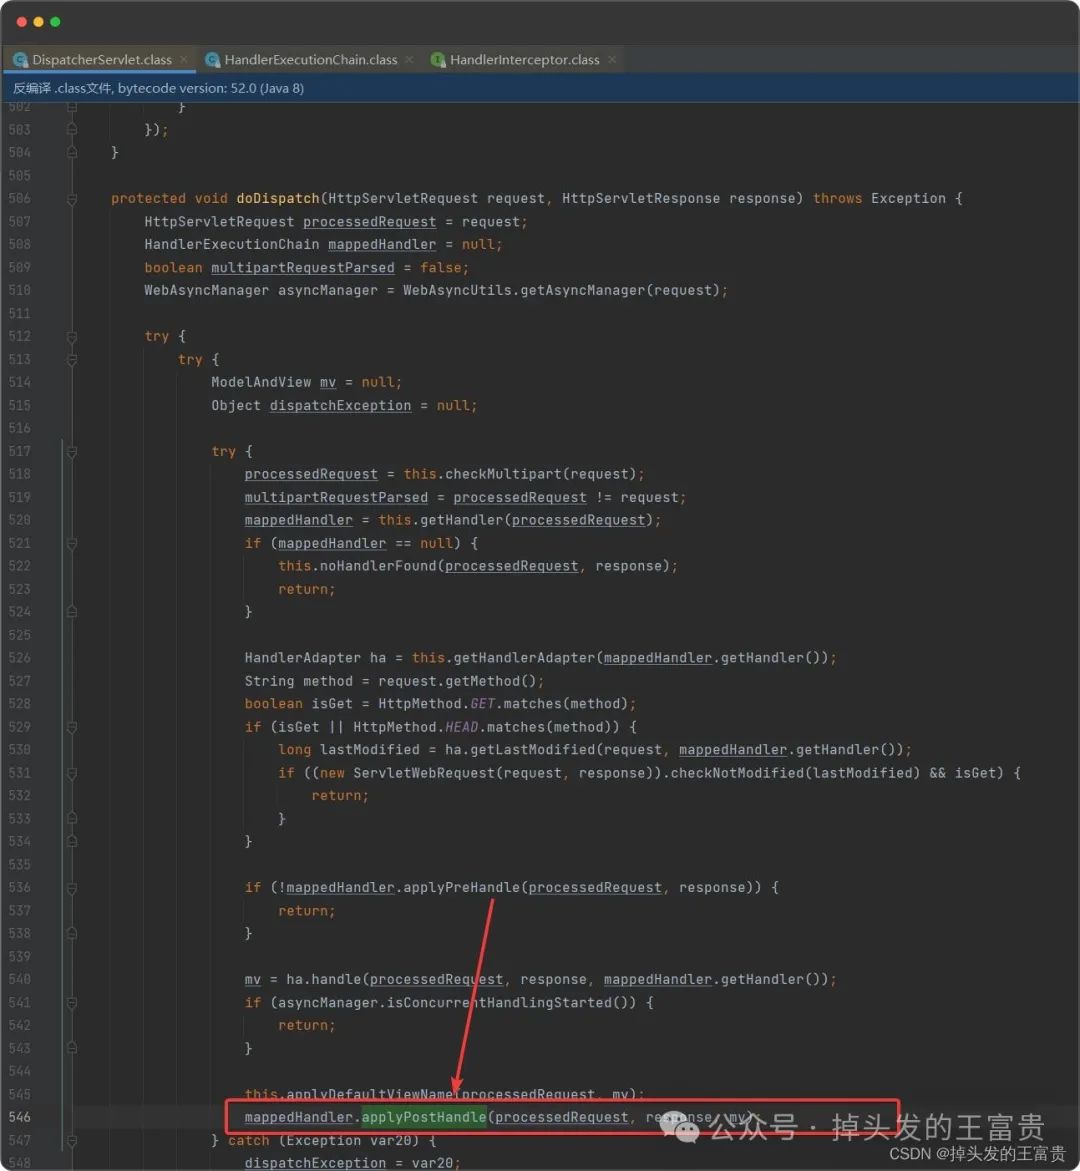Close the HandlerInterceptor.class tab

(612, 59)
